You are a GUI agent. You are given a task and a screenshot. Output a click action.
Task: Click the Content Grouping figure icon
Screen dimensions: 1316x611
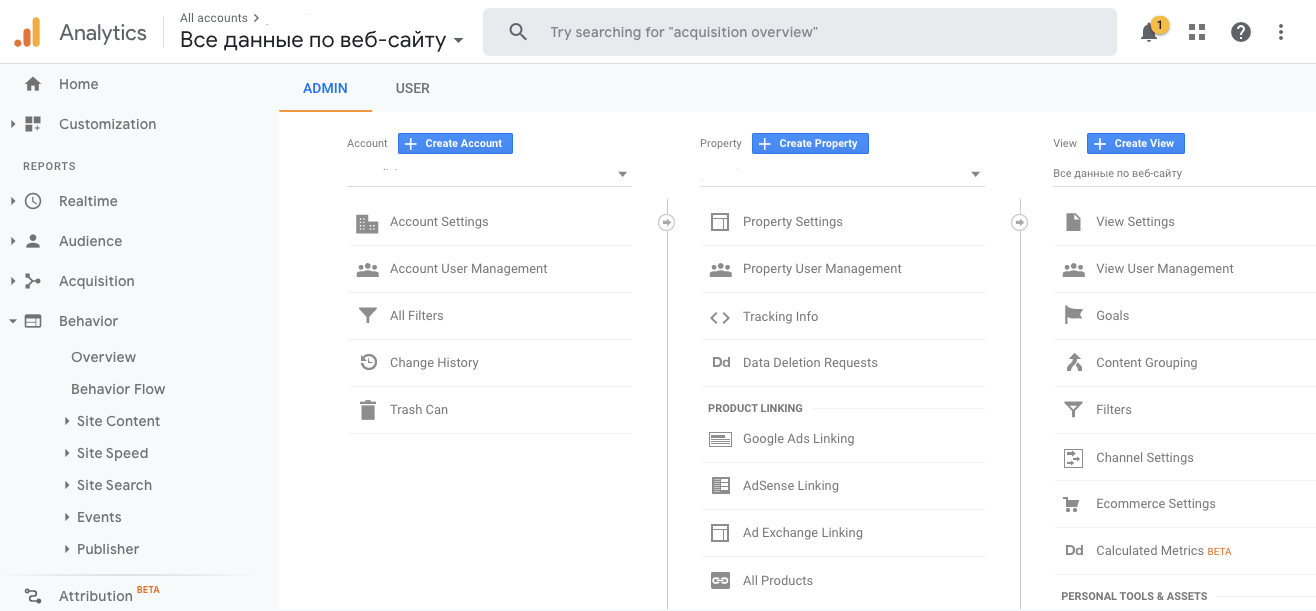[x=1074, y=363]
